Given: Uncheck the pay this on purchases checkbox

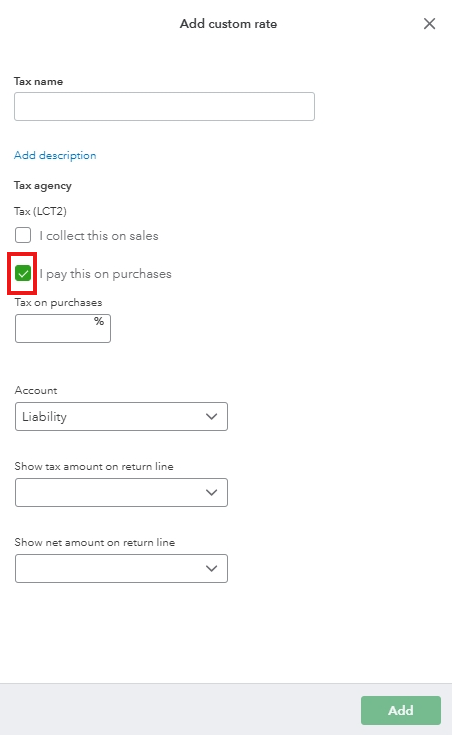Looking at the screenshot, I should point(23,273).
